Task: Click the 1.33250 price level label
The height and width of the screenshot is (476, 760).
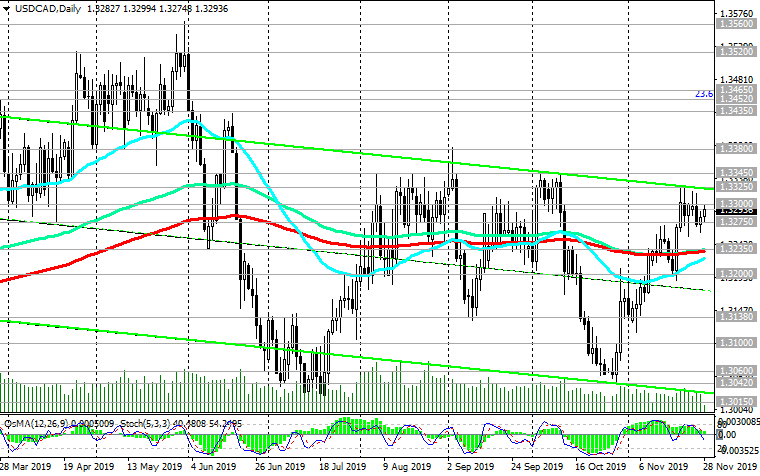Action: [x=736, y=186]
